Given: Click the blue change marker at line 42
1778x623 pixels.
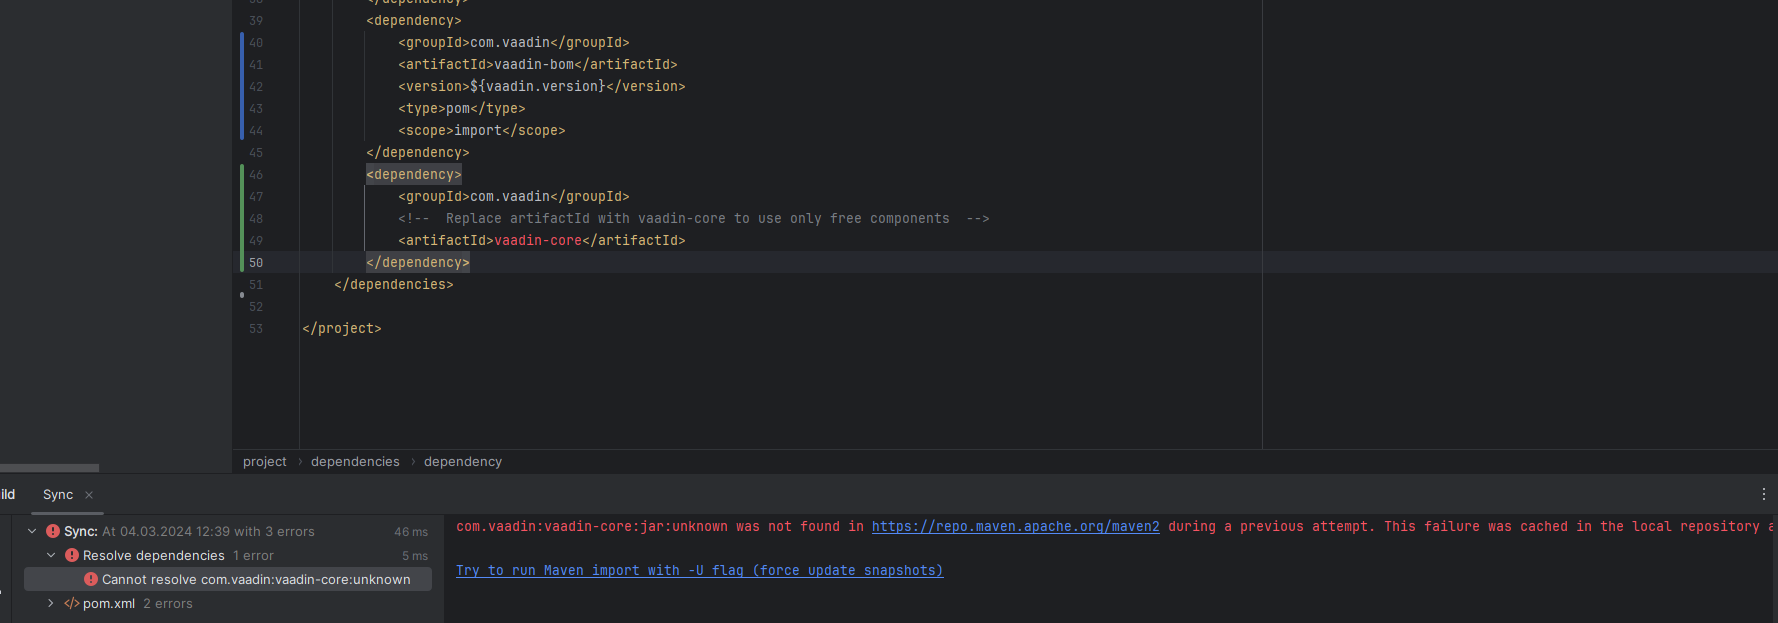Looking at the screenshot, I should (242, 87).
